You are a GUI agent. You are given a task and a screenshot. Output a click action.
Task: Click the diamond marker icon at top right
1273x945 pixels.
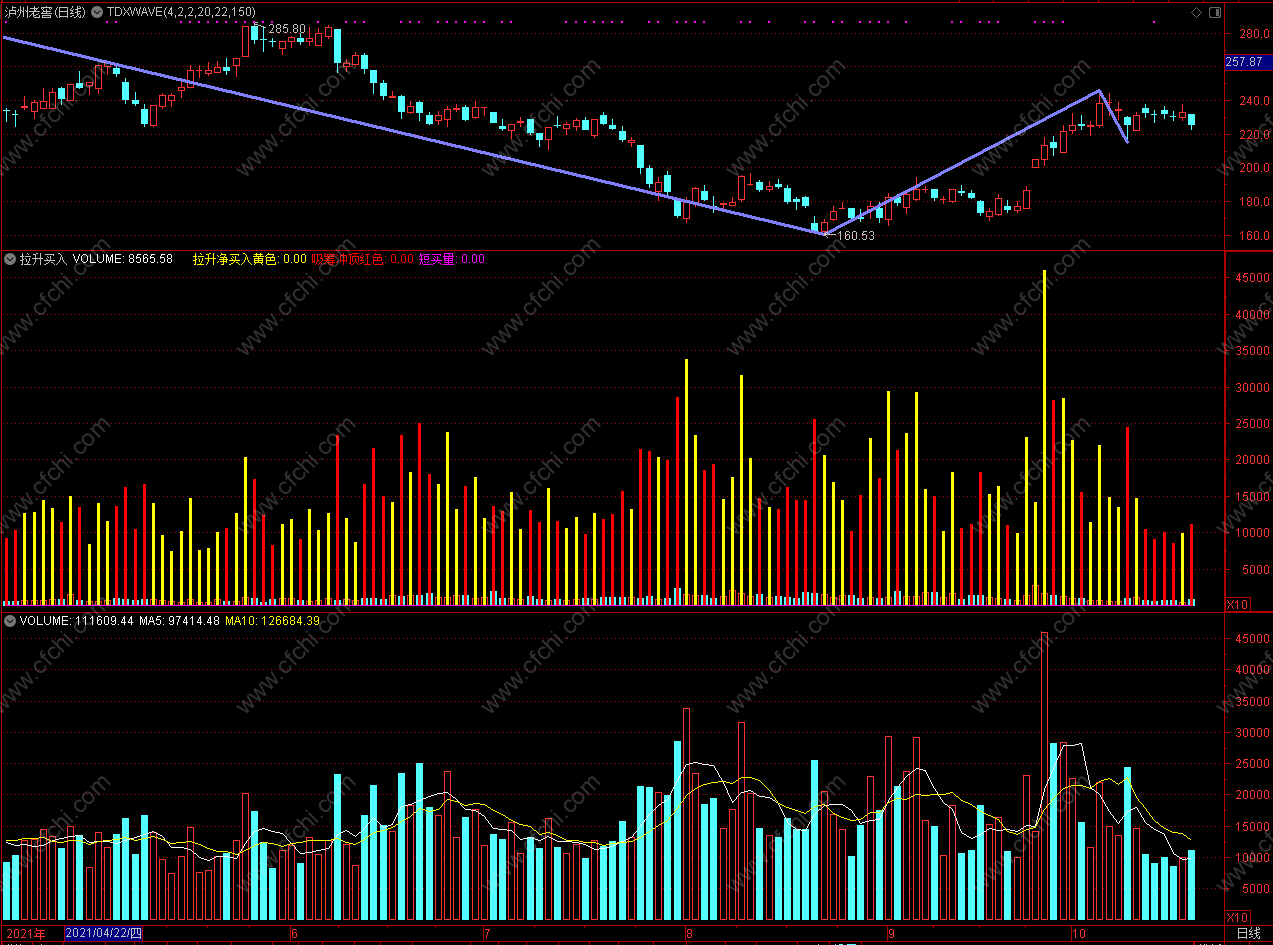[1197, 12]
